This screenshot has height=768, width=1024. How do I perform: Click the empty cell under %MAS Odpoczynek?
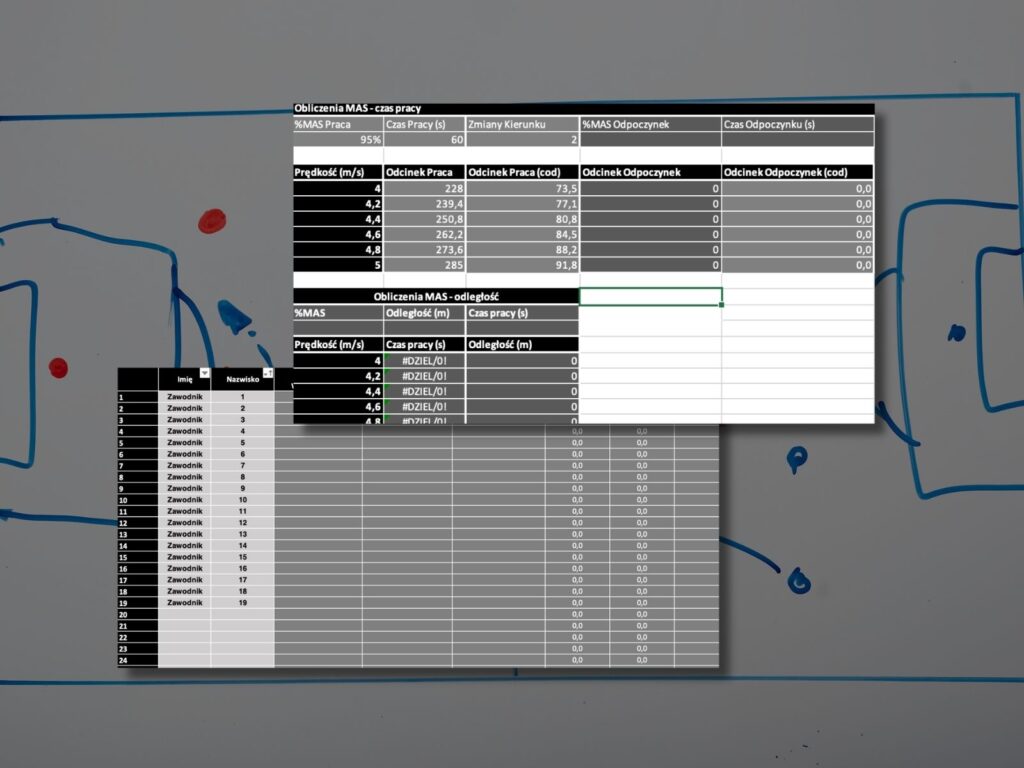pos(650,140)
